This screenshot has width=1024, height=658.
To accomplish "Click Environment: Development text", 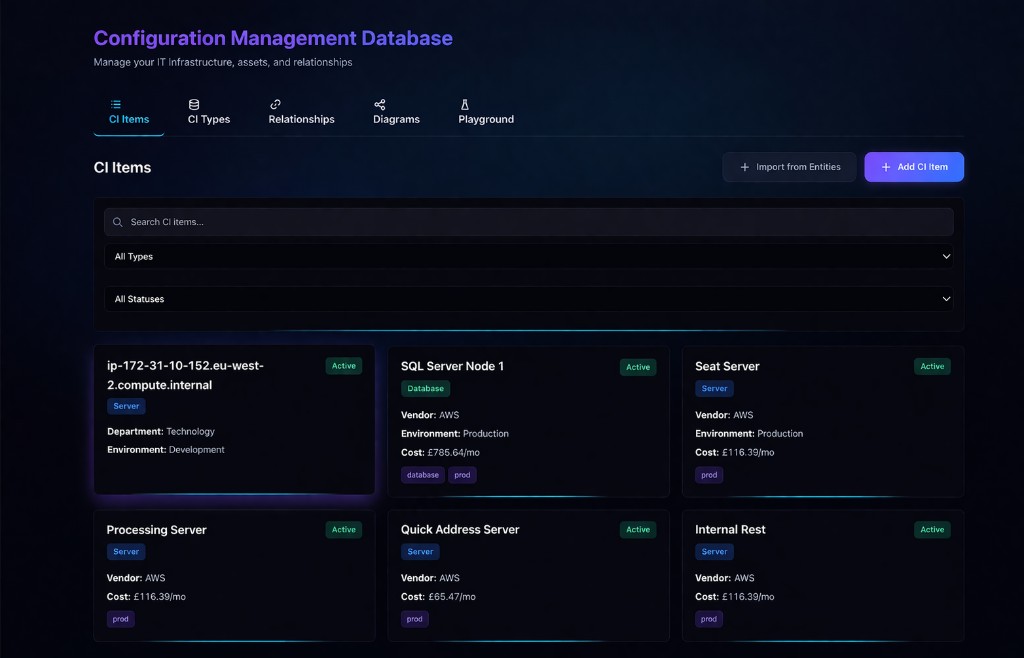I will (x=166, y=450).
